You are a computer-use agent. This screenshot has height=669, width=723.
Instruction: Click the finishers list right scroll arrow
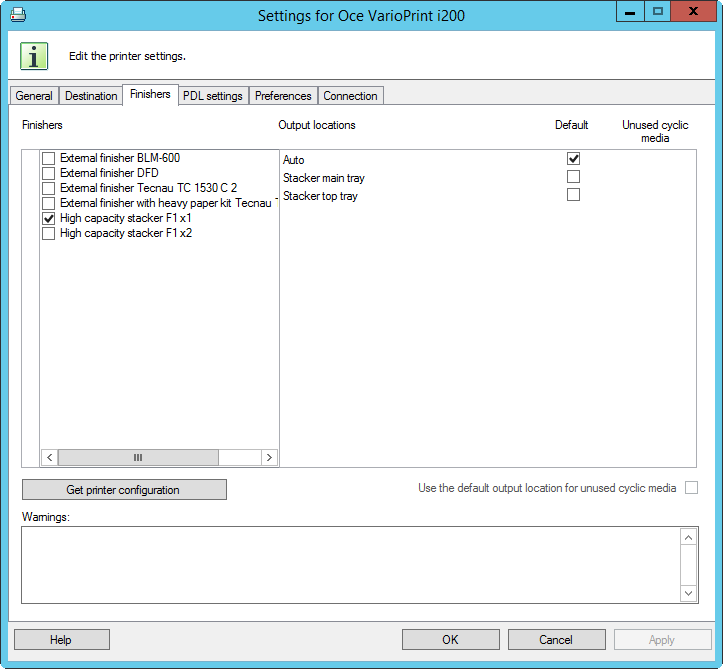pyautogui.click(x=269, y=457)
